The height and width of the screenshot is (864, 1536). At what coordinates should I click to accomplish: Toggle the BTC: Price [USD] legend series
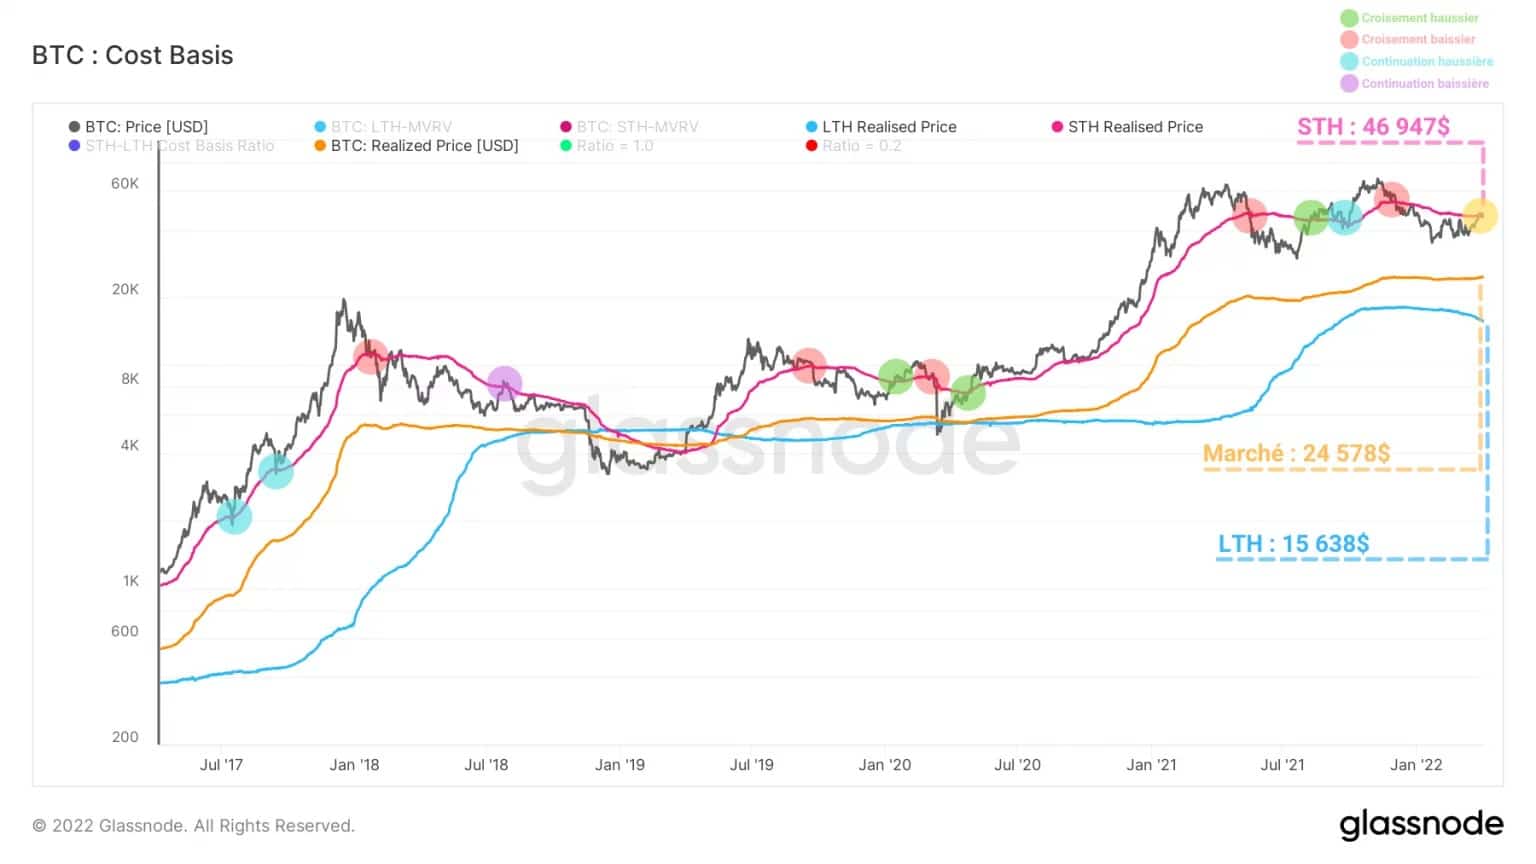pyautogui.click(x=138, y=127)
